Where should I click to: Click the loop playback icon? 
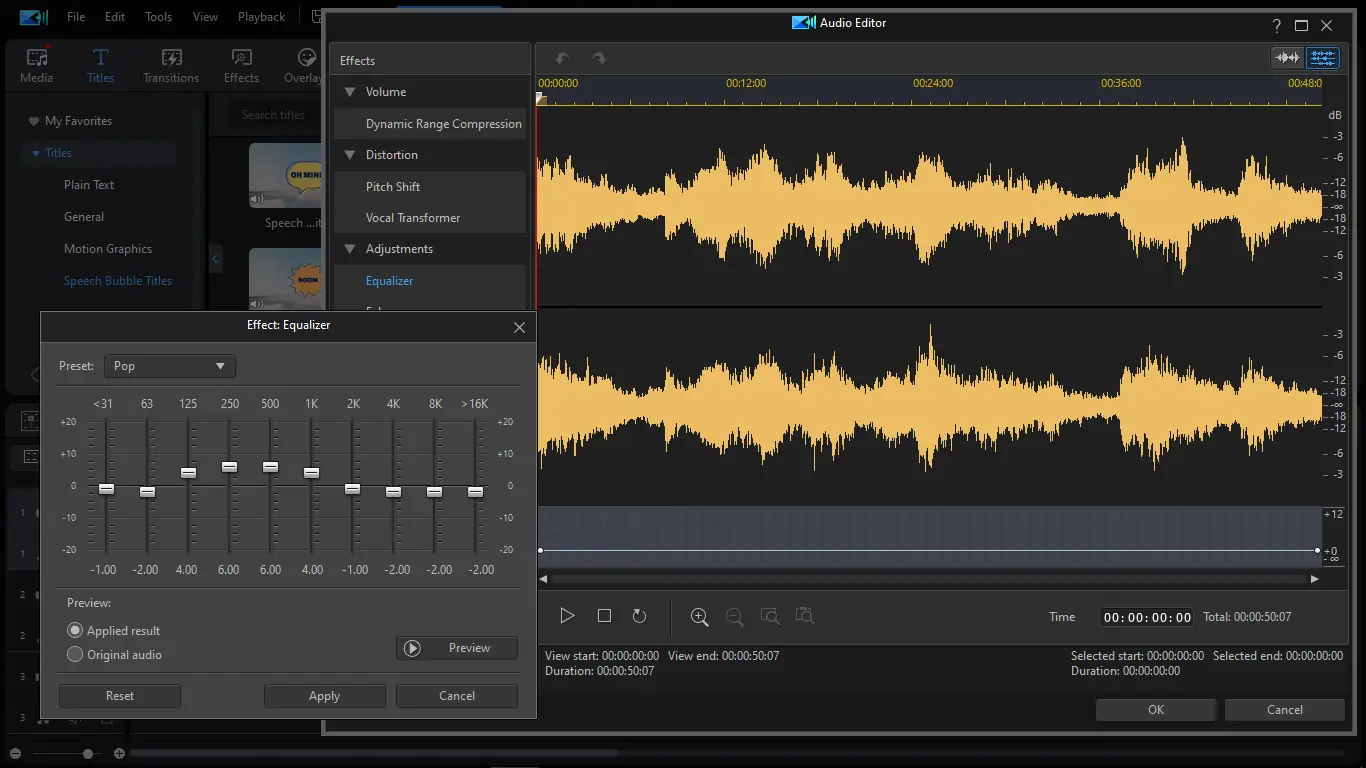coord(639,616)
